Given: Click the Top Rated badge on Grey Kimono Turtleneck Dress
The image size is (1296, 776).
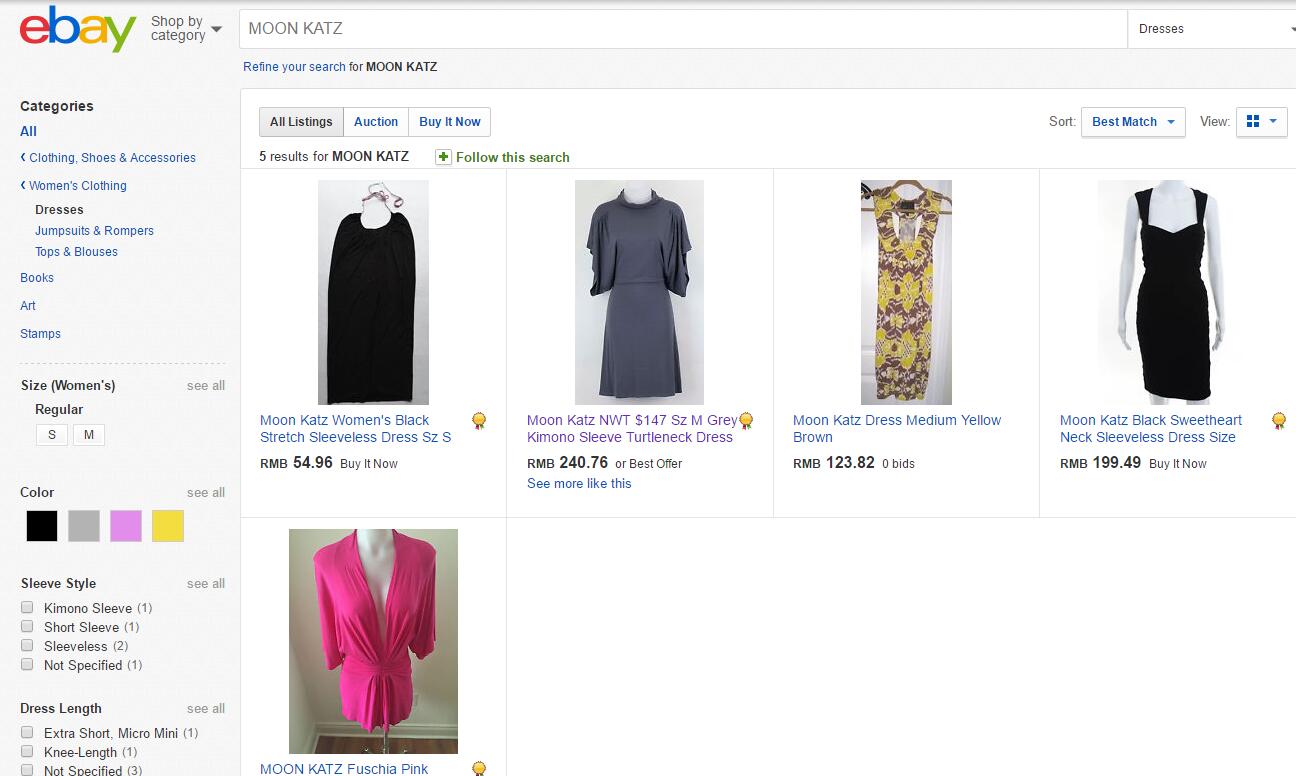Looking at the screenshot, I should point(746,421).
